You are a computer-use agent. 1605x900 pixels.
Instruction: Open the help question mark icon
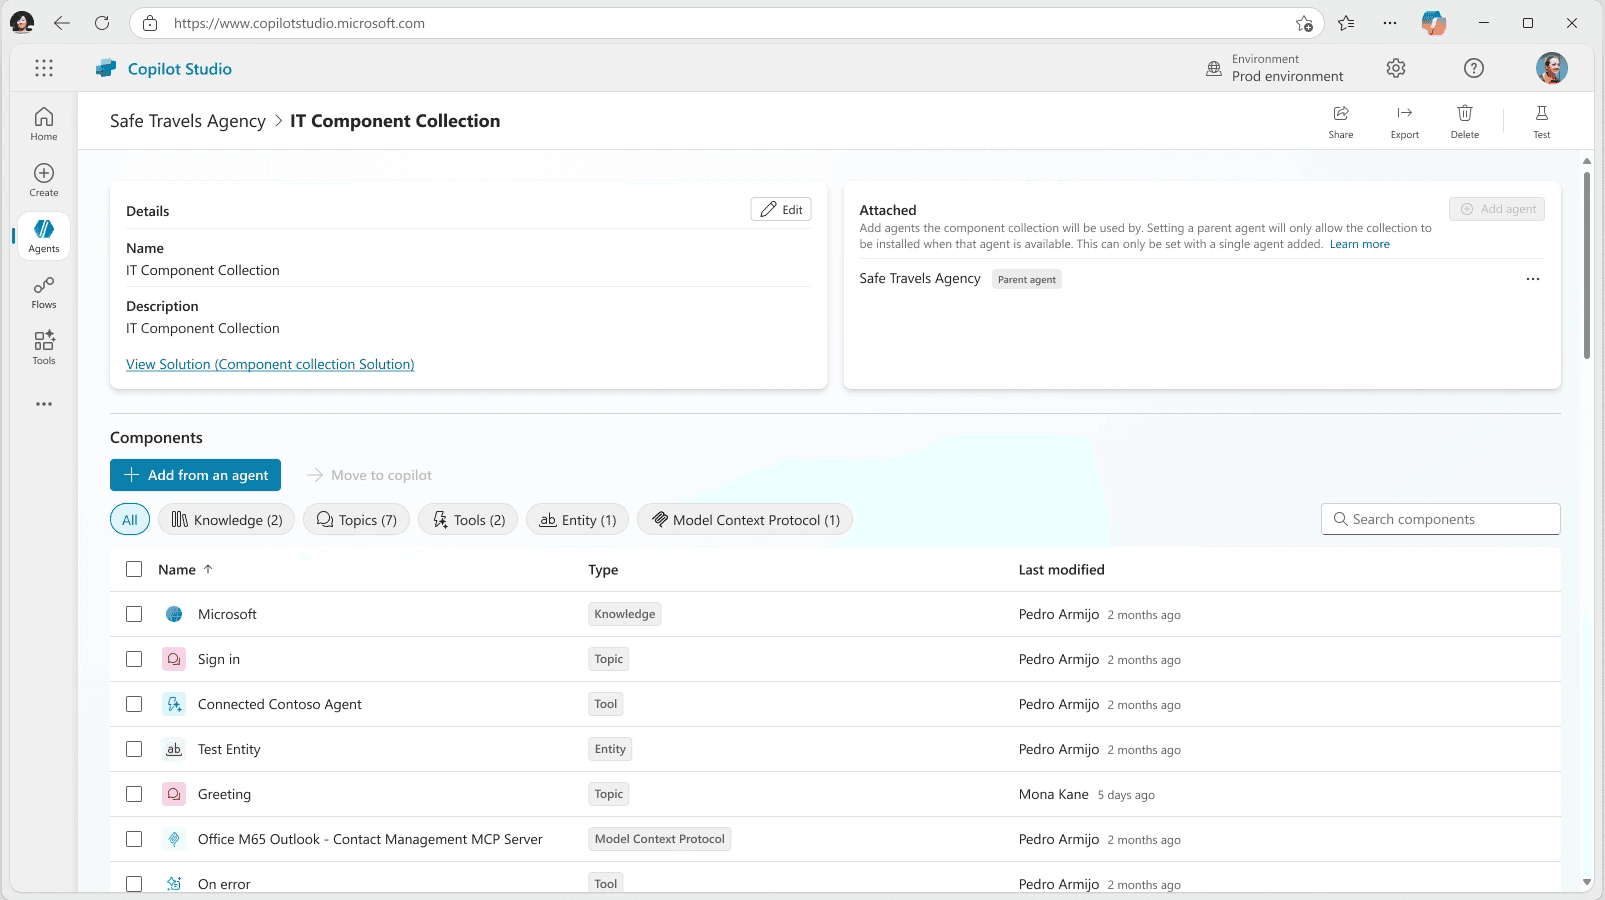coord(1474,68)
